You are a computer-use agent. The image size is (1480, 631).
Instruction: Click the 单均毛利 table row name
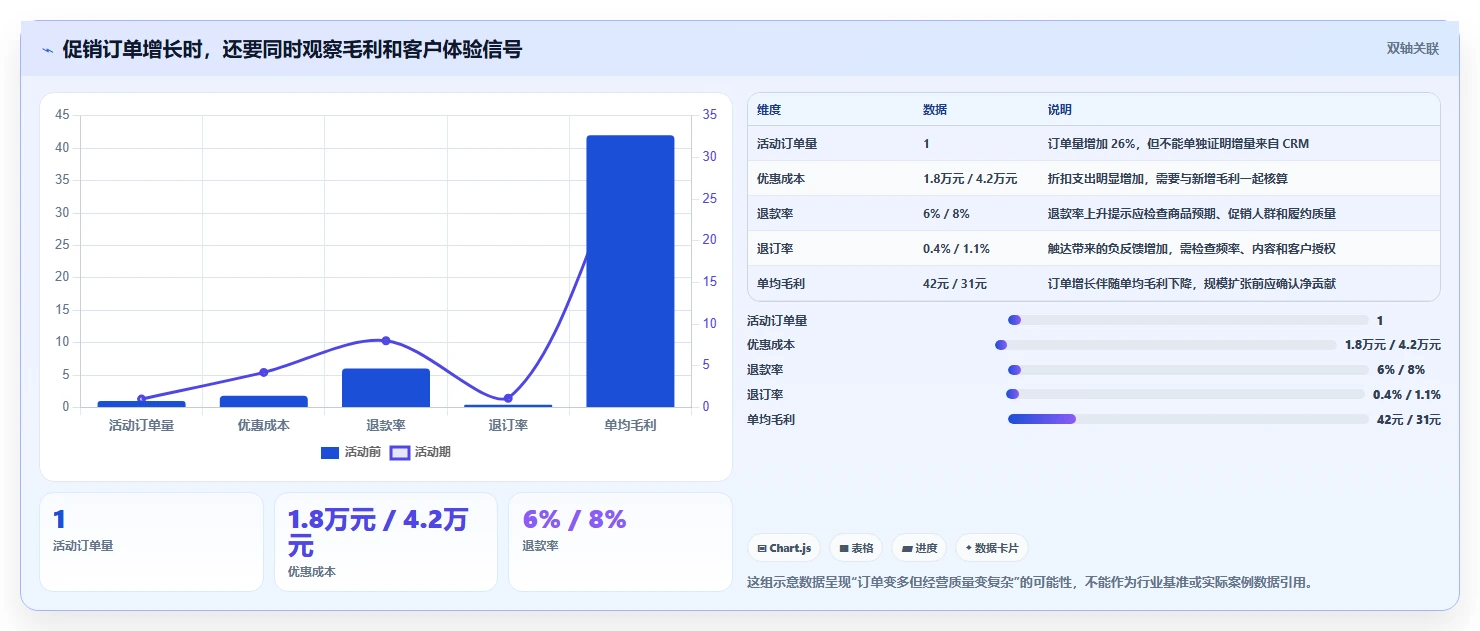tap(781, 284)
